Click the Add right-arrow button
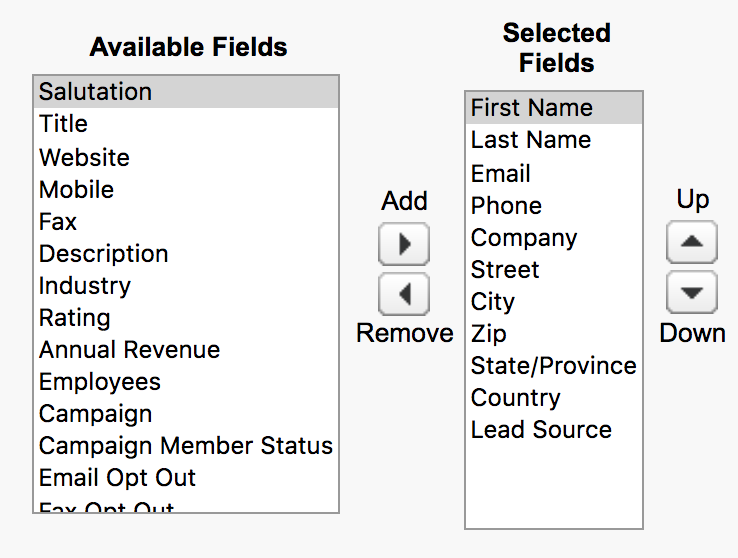 pos(404,244)
